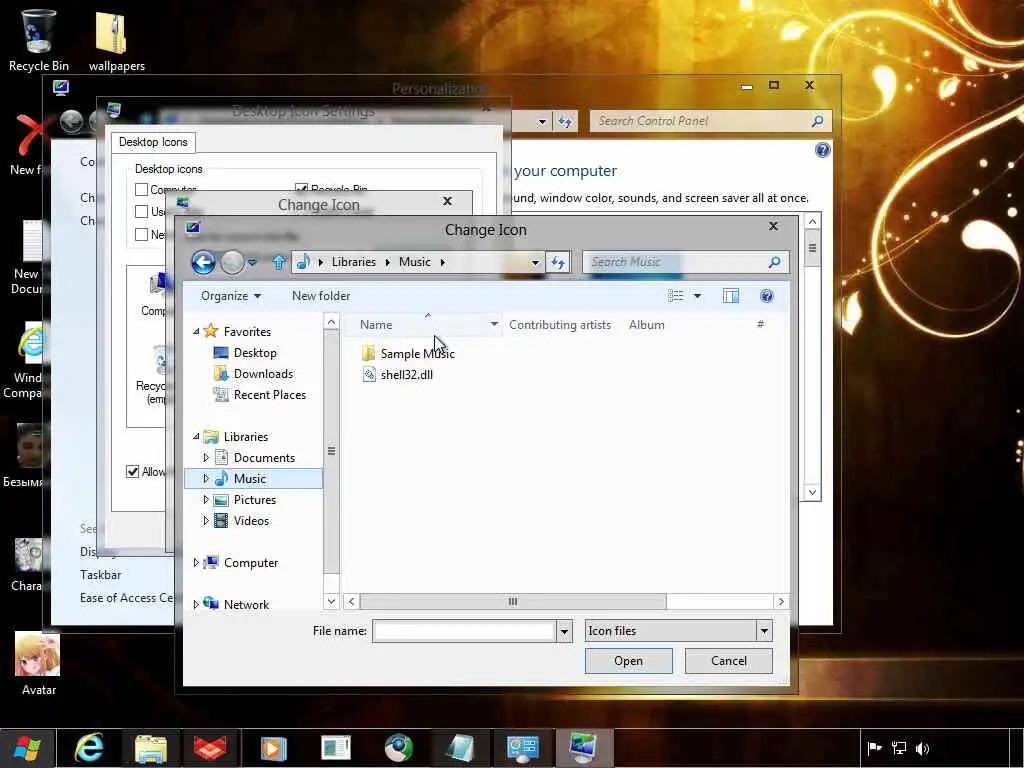Screen dimensions: 1024x768
Task: Click the search magnifier in Search Music box
Action: [775, 263]
